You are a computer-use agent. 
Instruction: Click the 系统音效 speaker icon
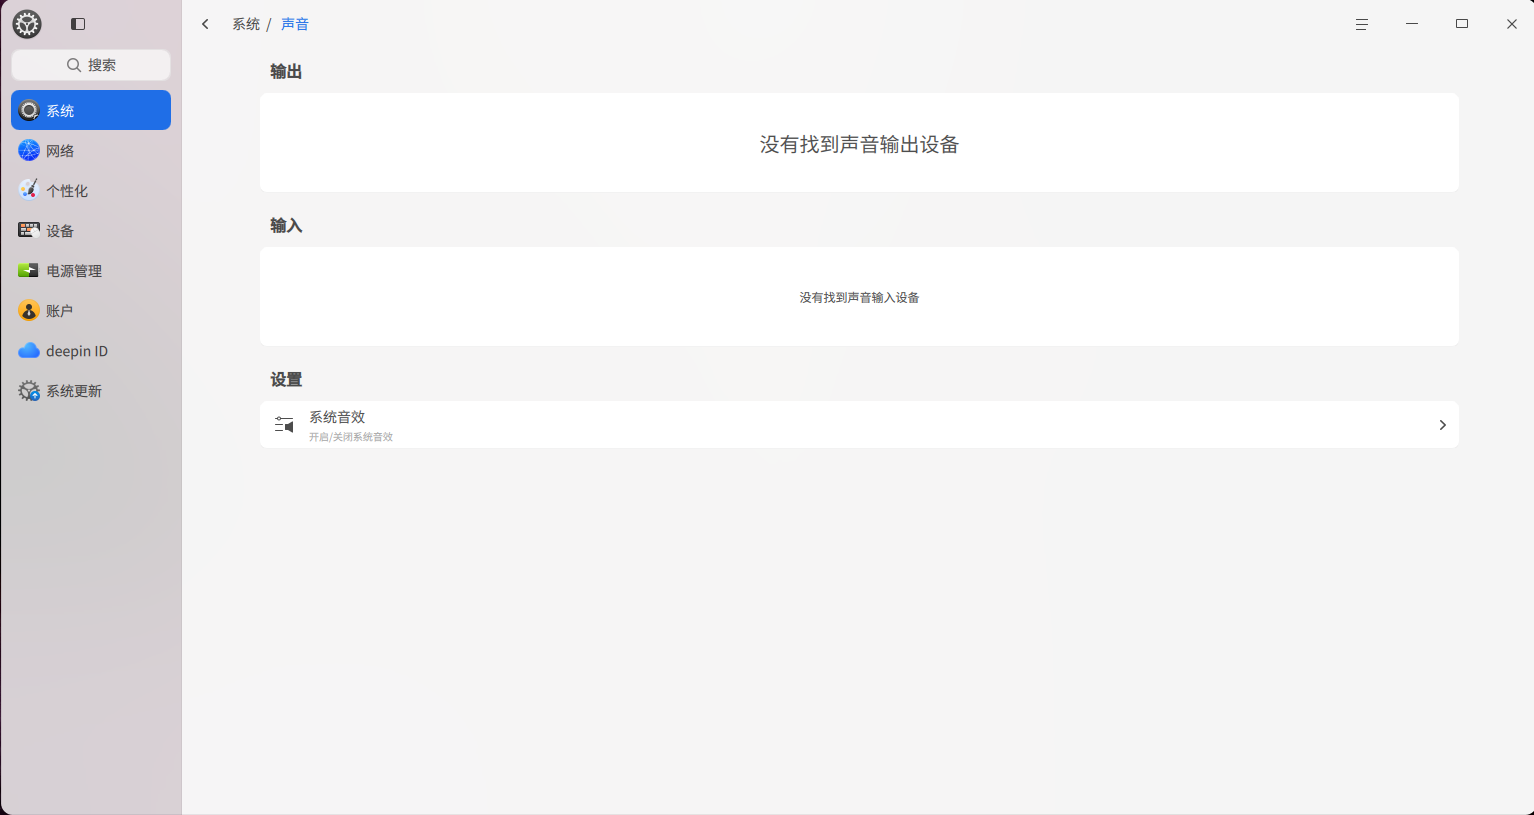click(285, 424)
